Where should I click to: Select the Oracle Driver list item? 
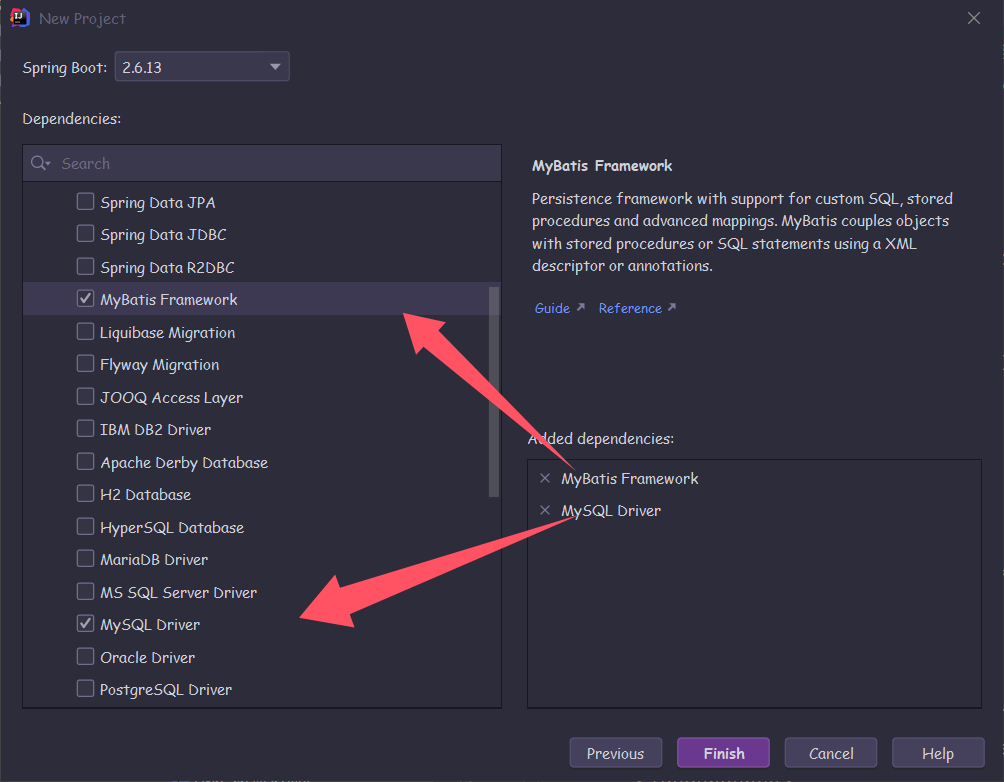(x=147, y=657)
